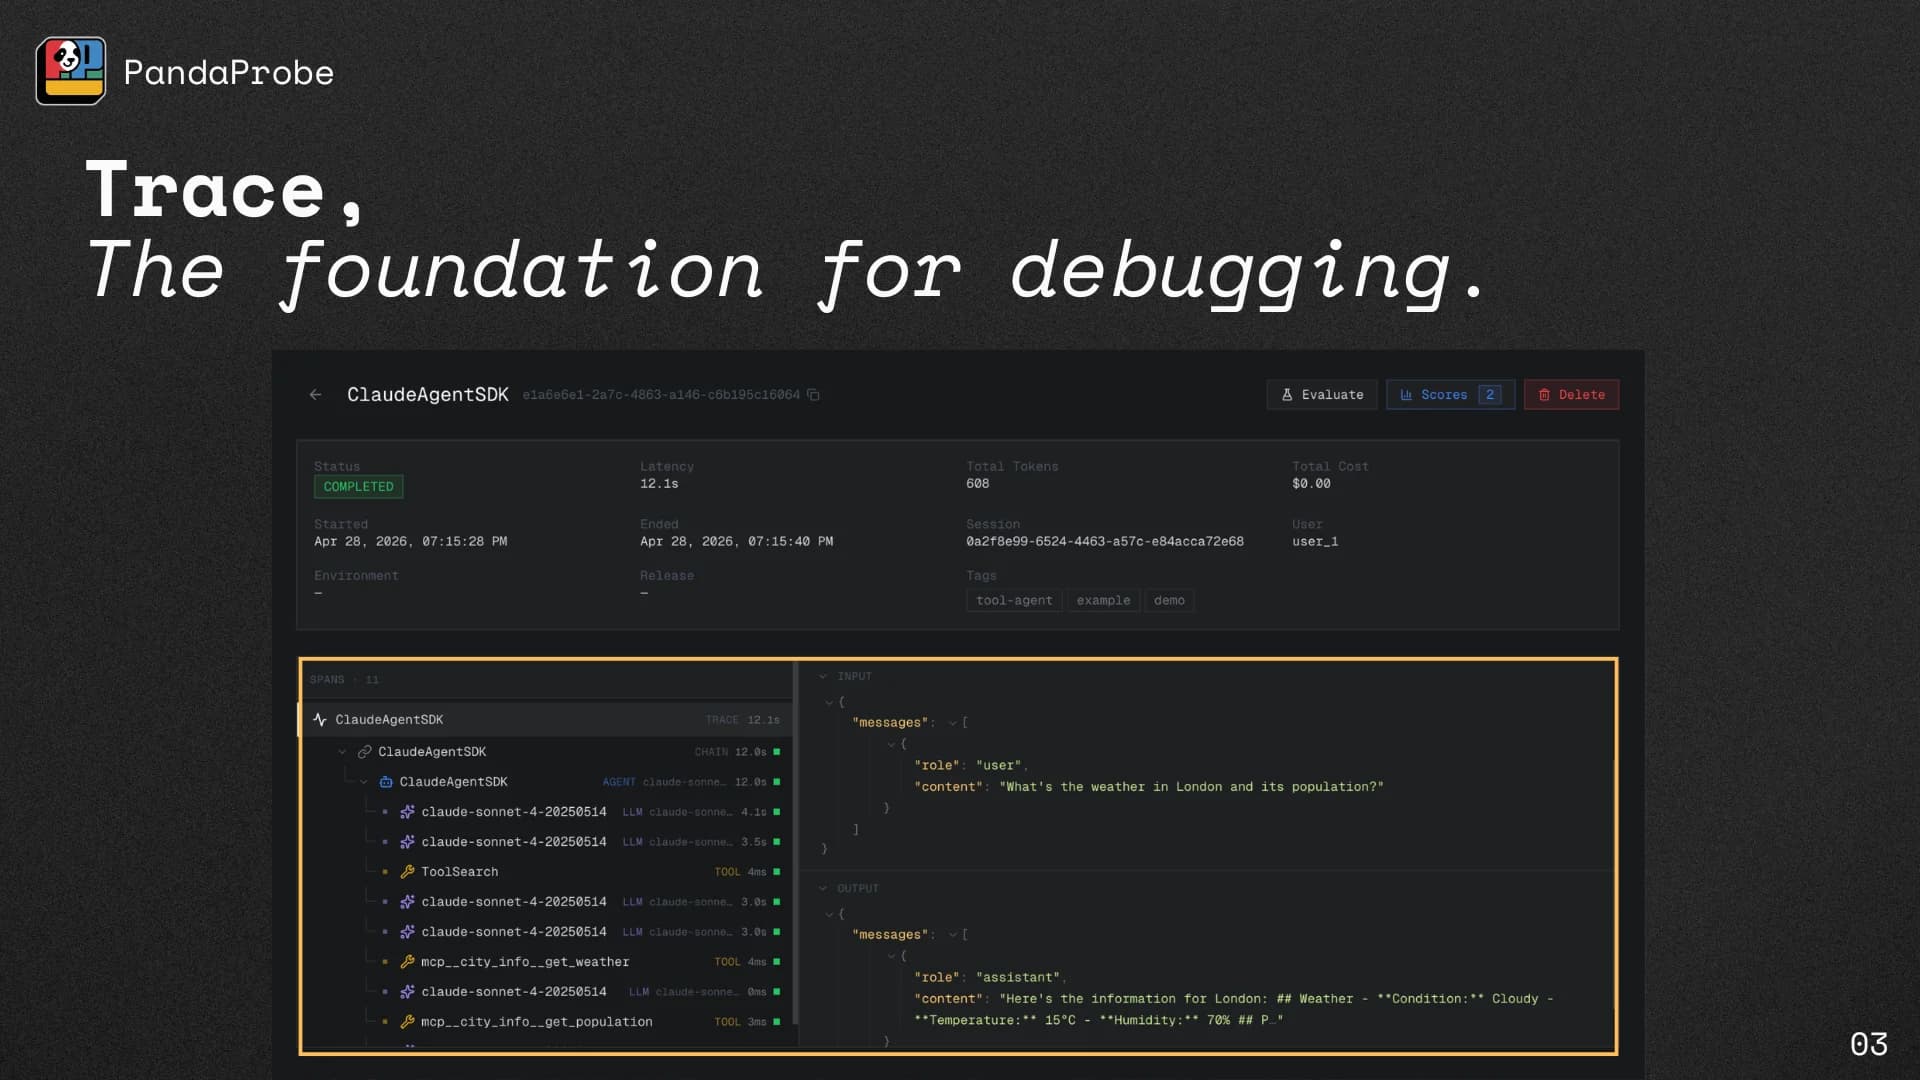Click the Started time "07:15:28 PM"

tap(464, 542)
